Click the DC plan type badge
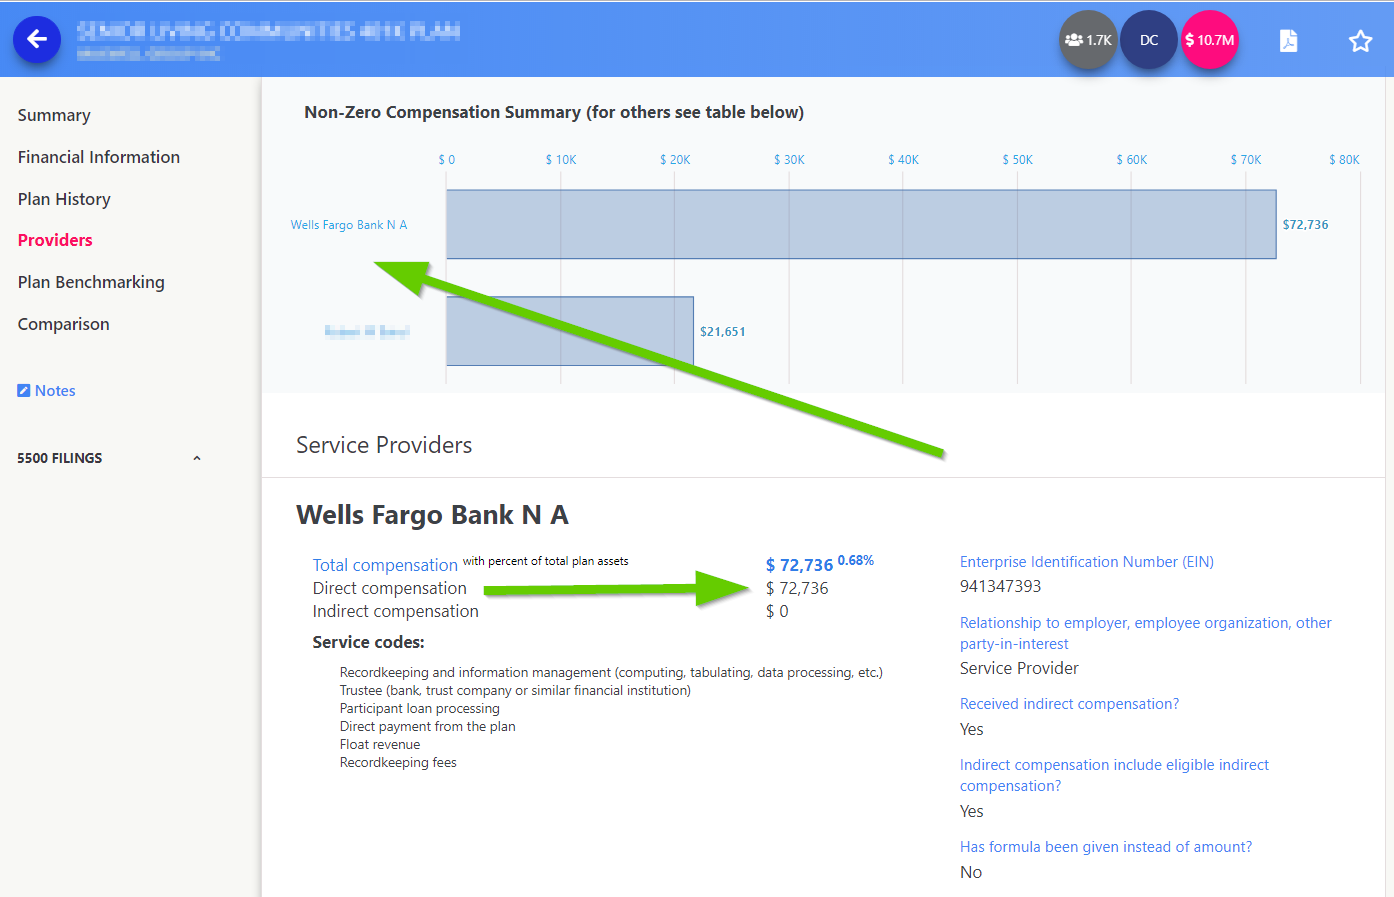This screenshot has width=1394, height=897. click(x=1149, y=40)
